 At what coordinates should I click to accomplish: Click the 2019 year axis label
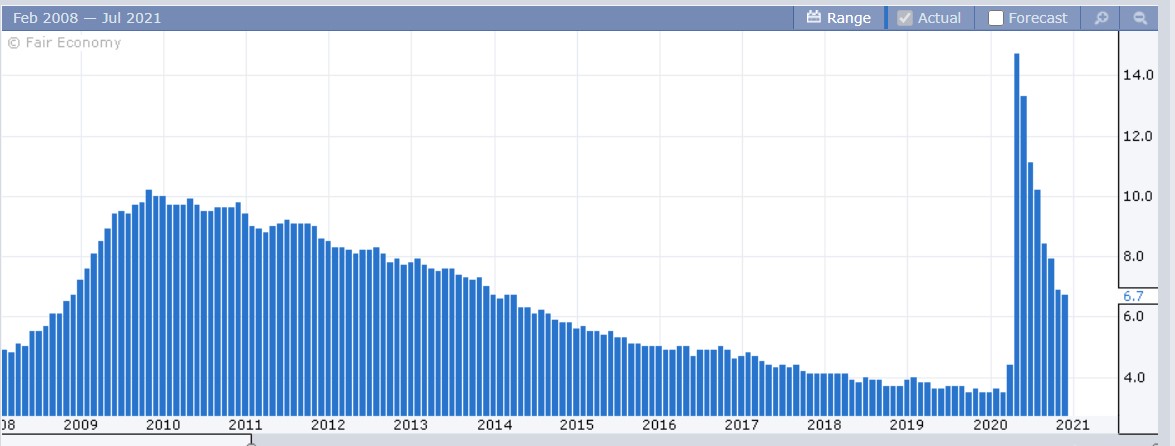coord(907,425)
